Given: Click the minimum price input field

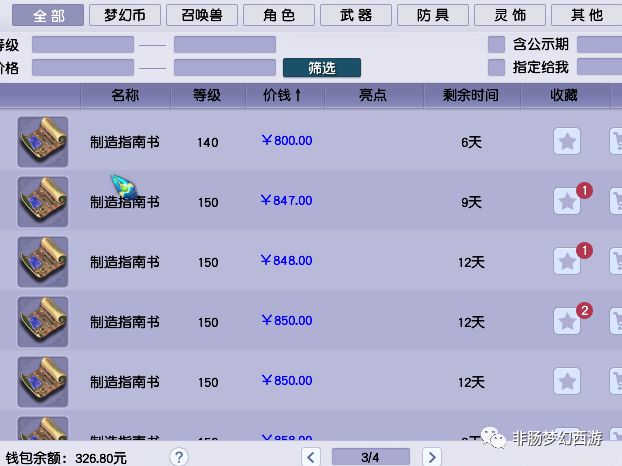Looking at the screenshot, I should 83,67.
